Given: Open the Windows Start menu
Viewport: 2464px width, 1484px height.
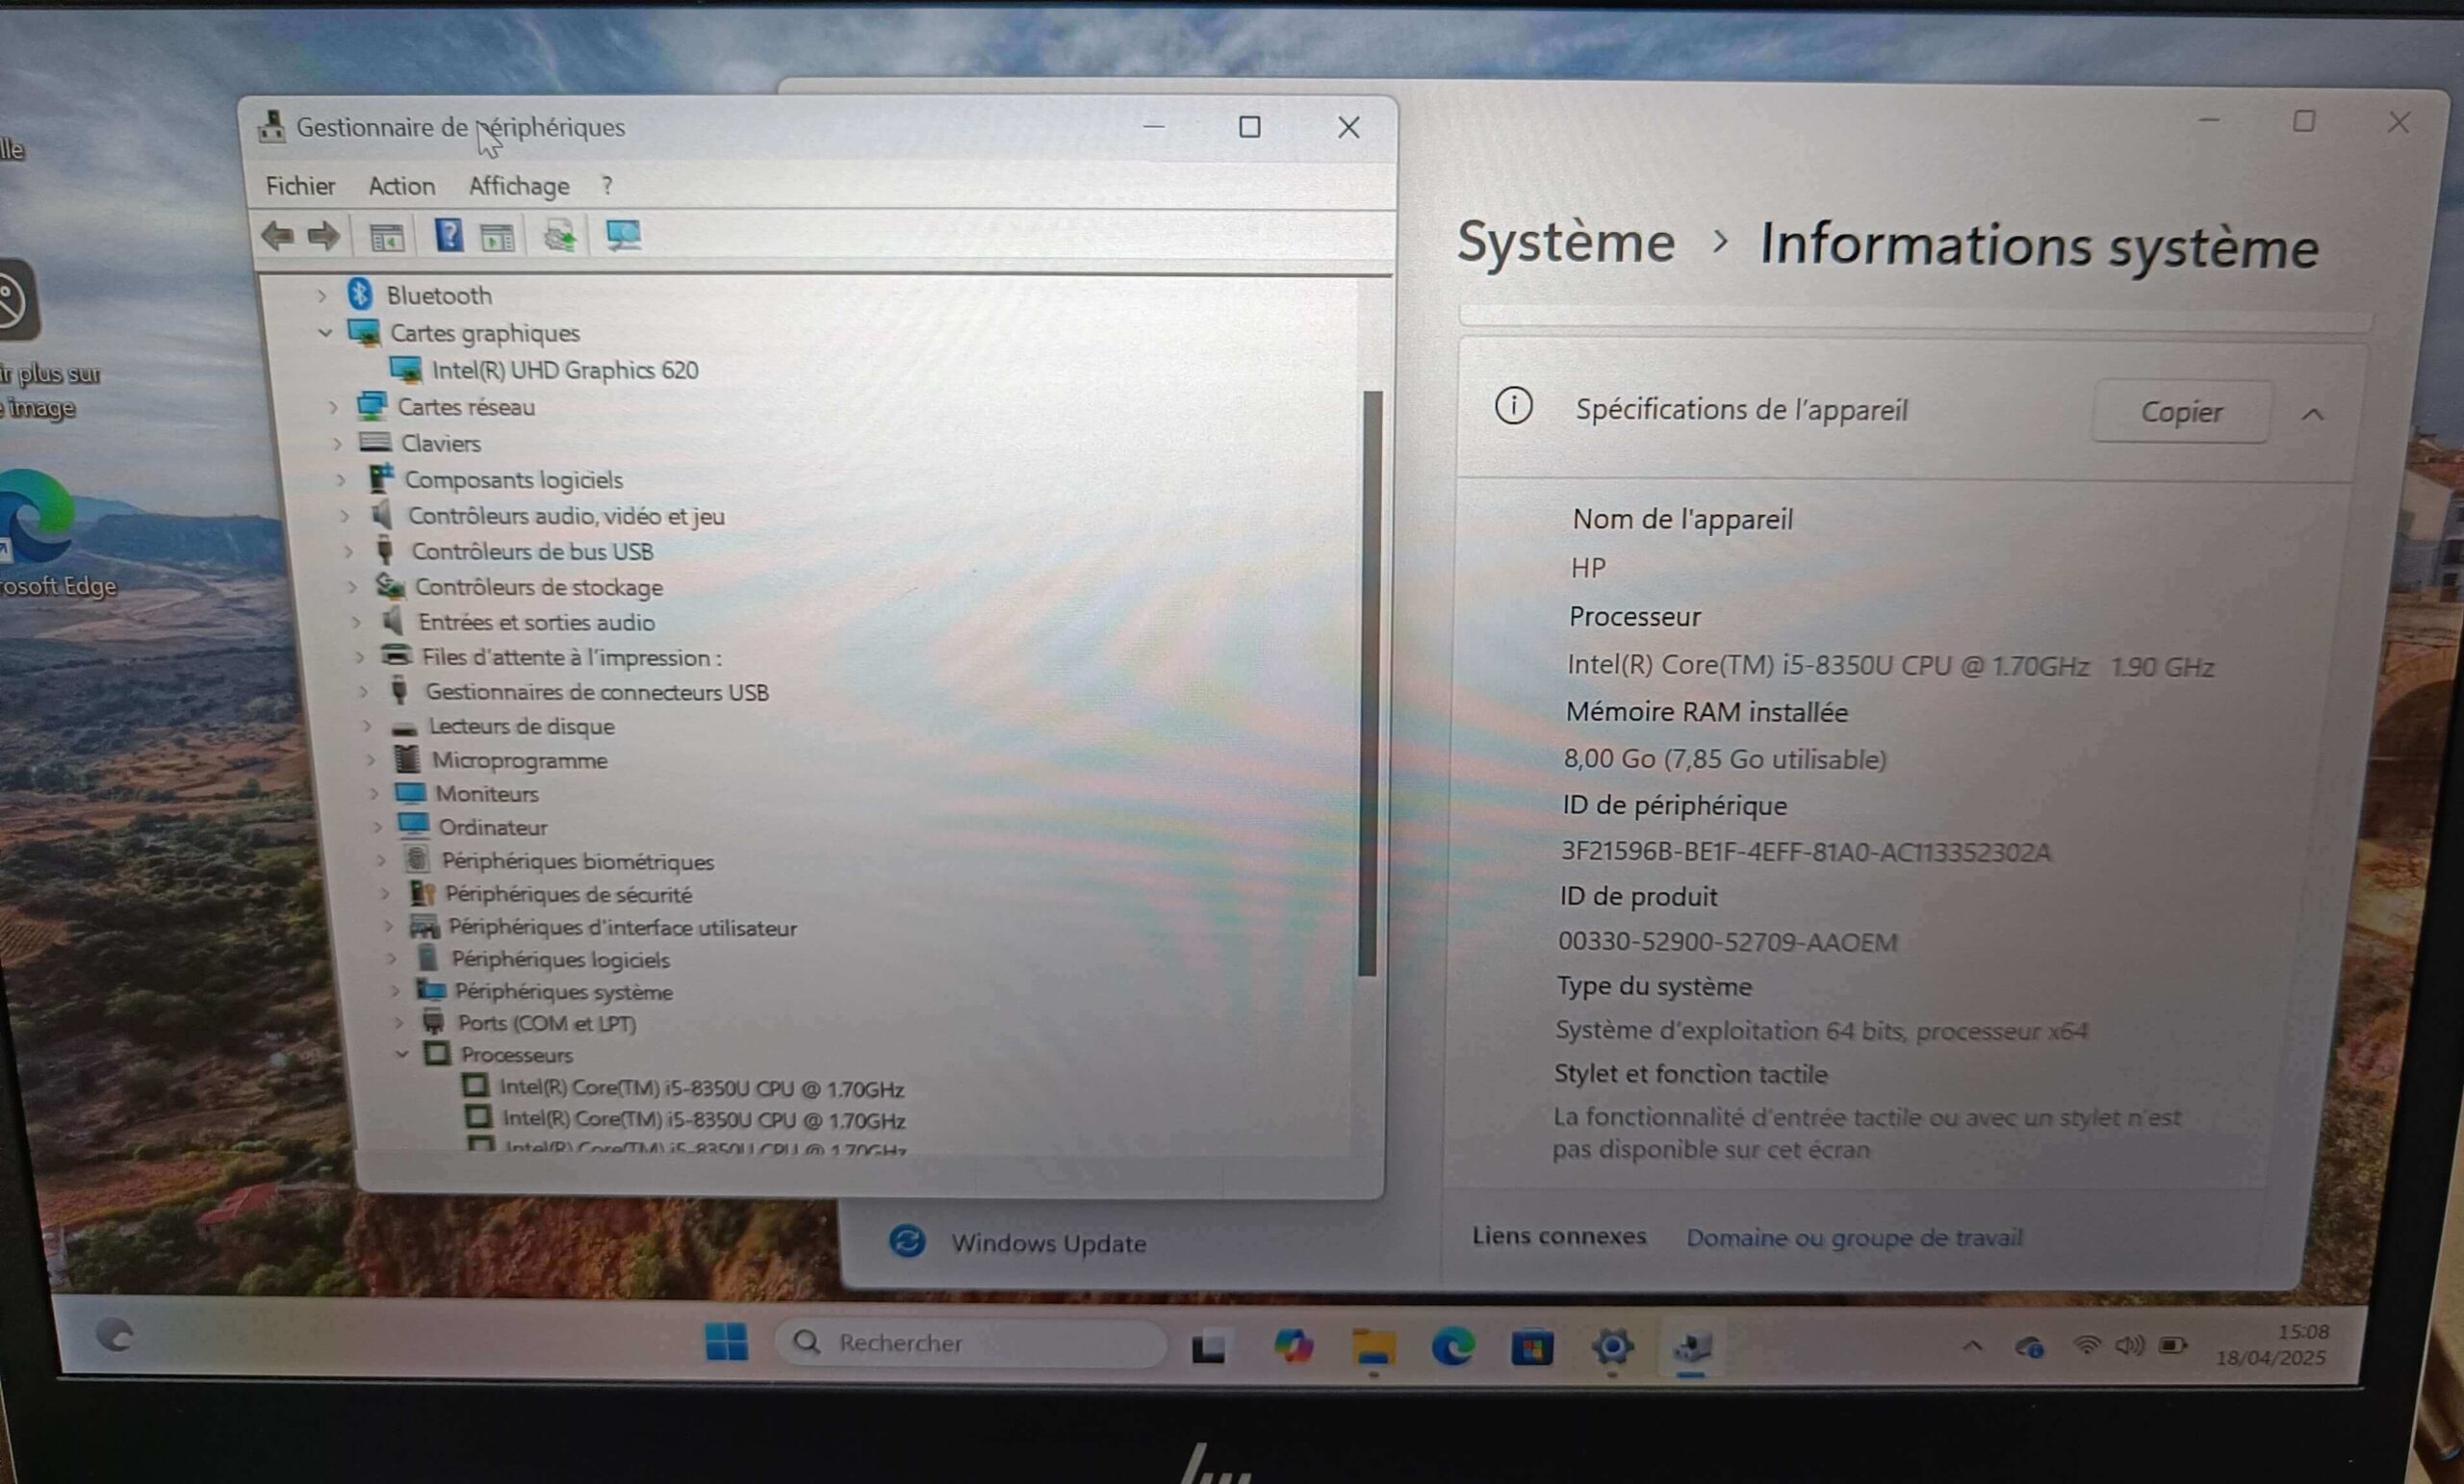Looking at the screenshot, I should point(726,1342).
